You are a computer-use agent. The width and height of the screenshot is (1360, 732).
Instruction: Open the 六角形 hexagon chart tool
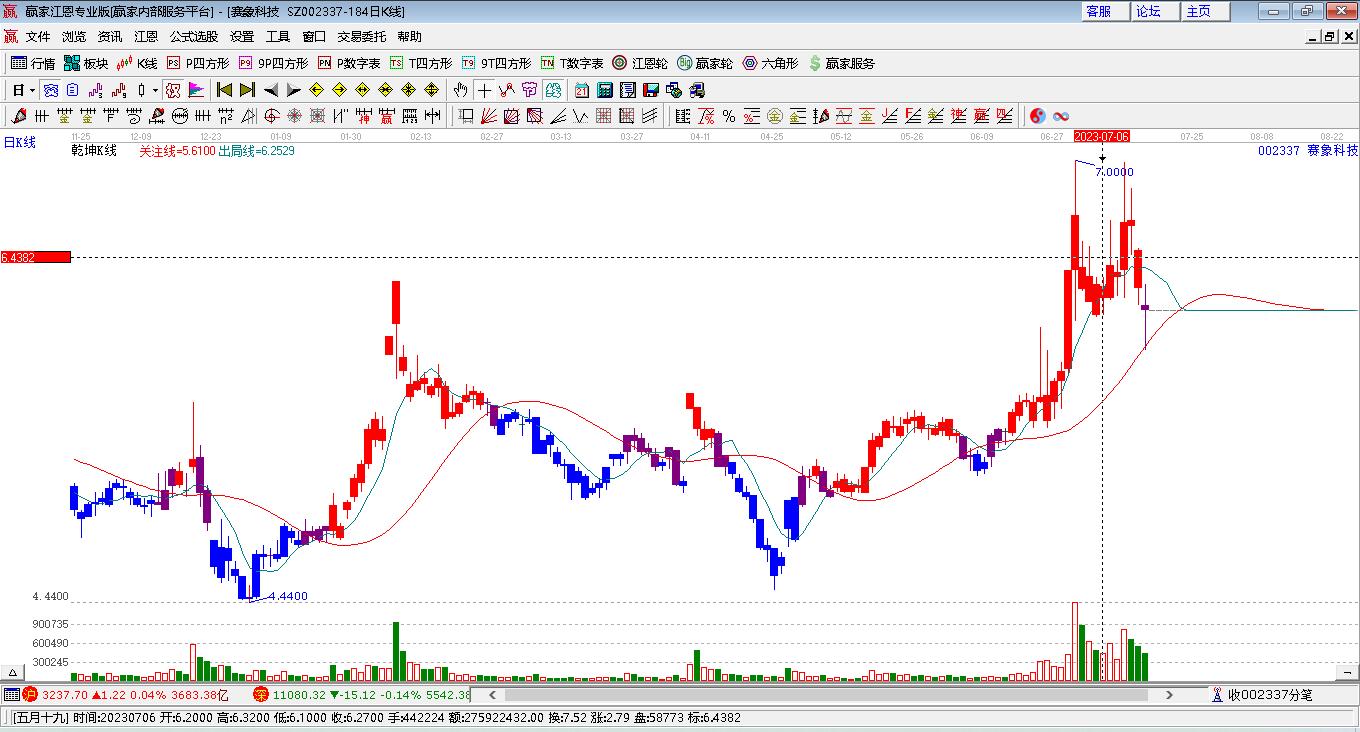click(x=769, y=63)
